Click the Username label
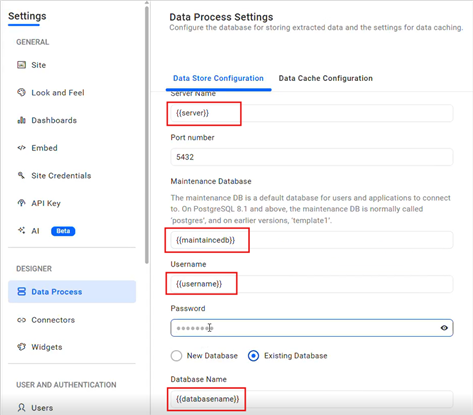 188,264
